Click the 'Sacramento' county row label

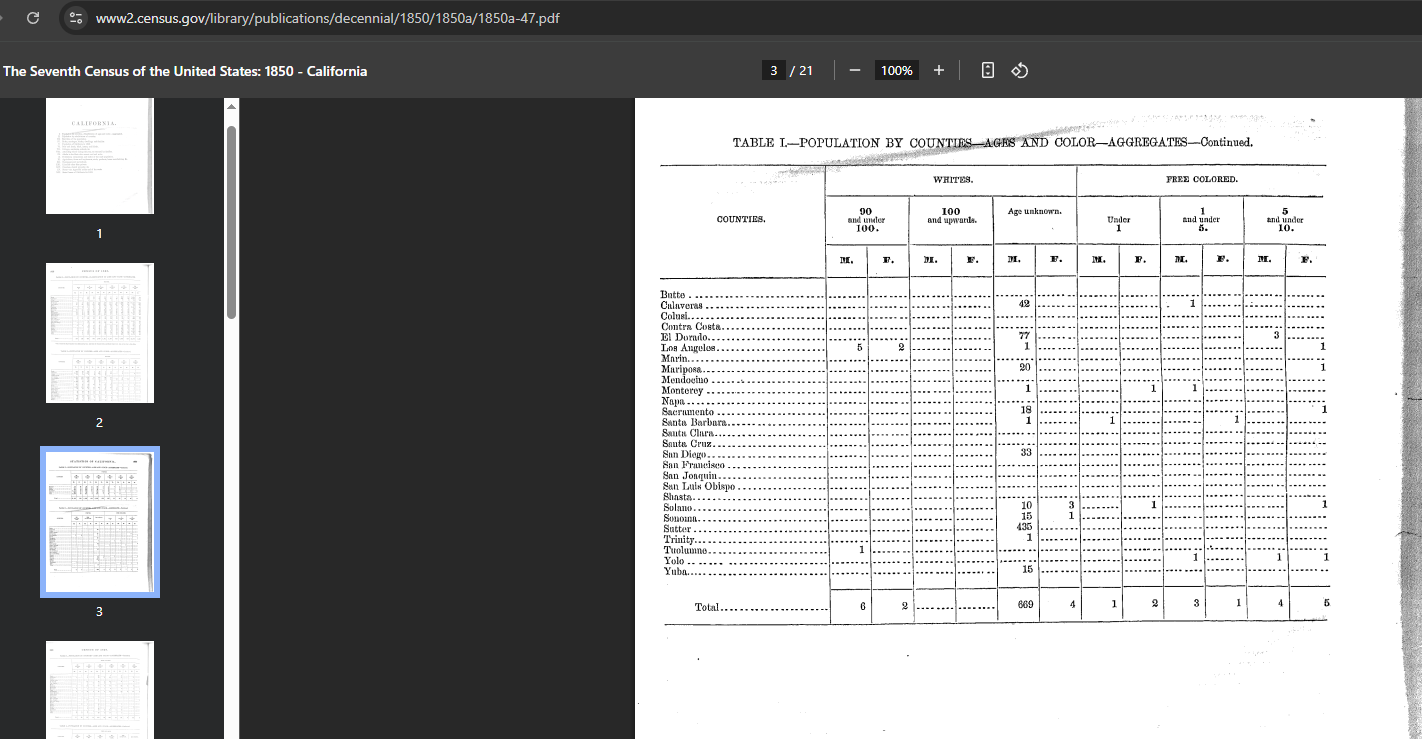[687, 412]
